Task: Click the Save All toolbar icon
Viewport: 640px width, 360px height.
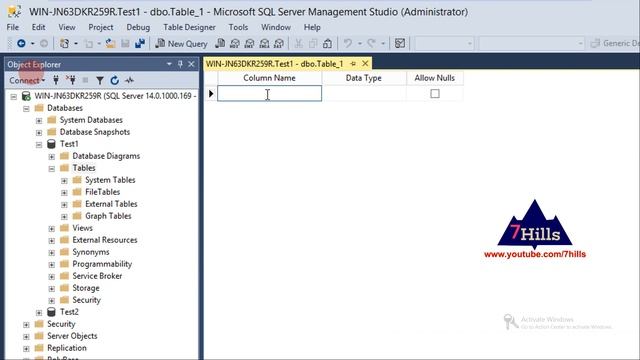Action: (140, 43)
